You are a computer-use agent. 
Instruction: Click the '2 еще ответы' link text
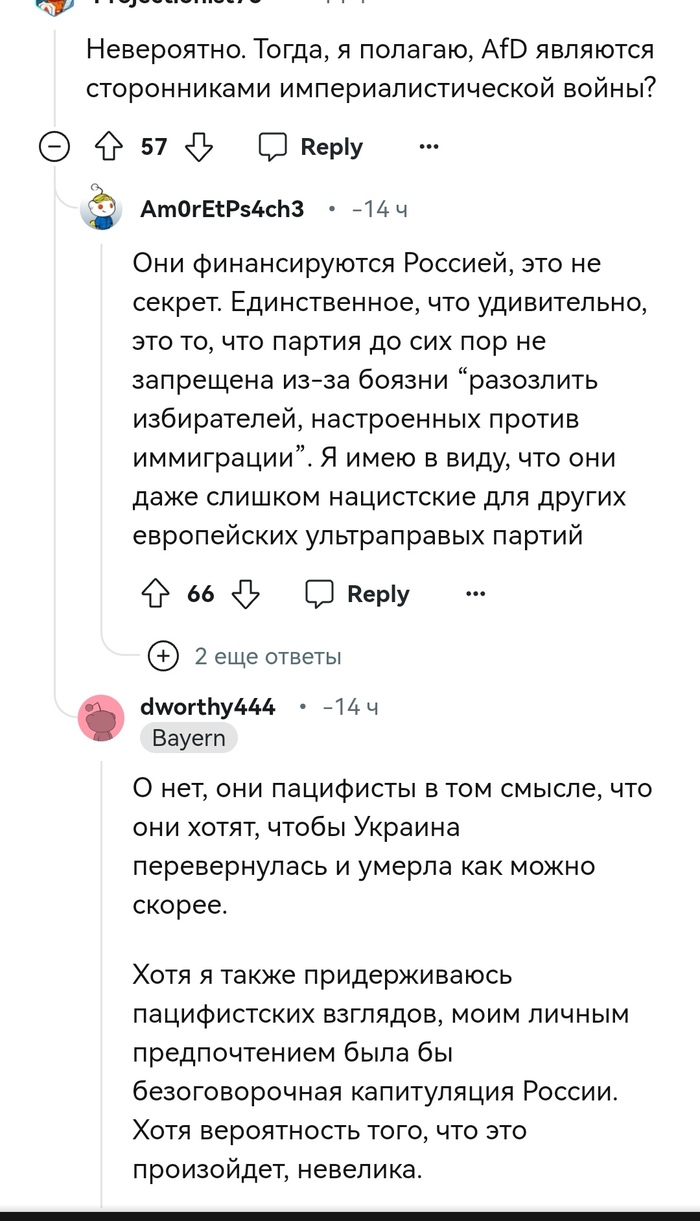point(267,656)
